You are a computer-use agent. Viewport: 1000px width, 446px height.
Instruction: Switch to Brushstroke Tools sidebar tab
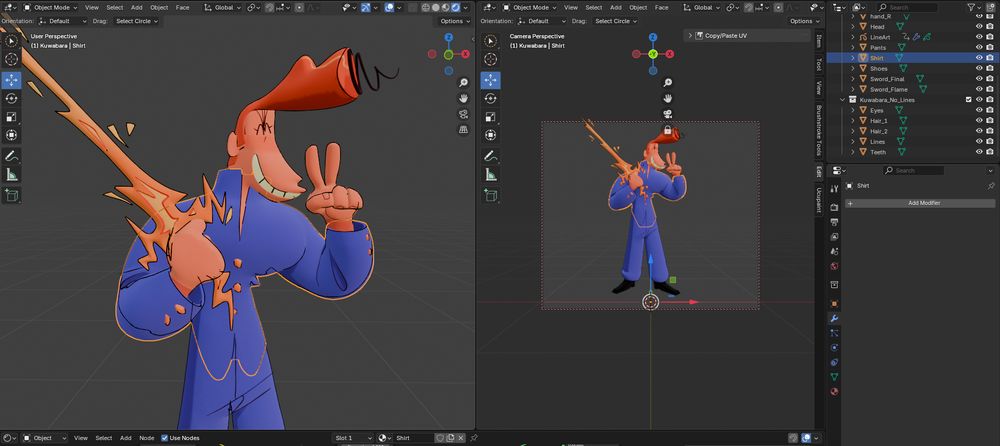(819, 130)
